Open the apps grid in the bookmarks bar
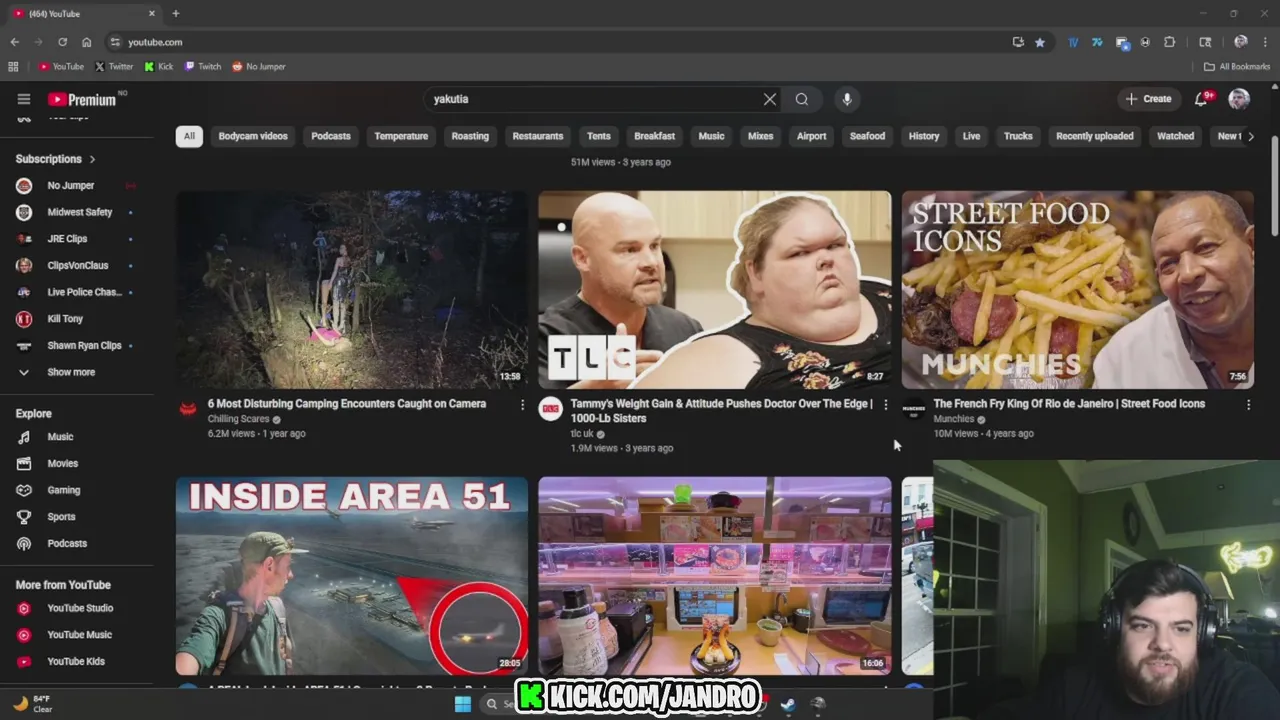This screenshot has width=1280, height=720. pos(13,67)
